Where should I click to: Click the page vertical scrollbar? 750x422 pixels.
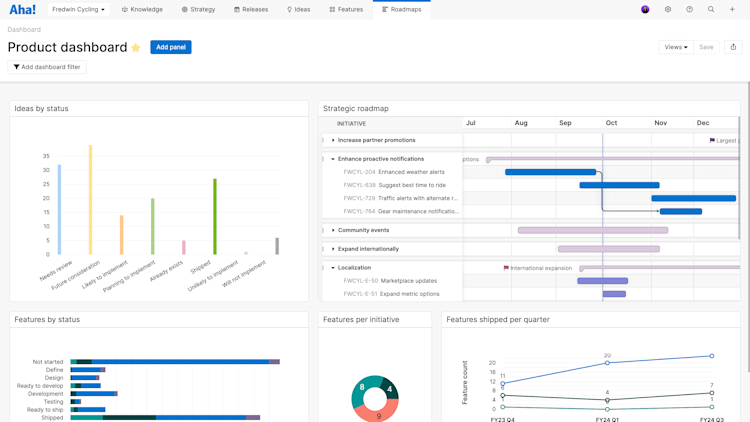748,227
